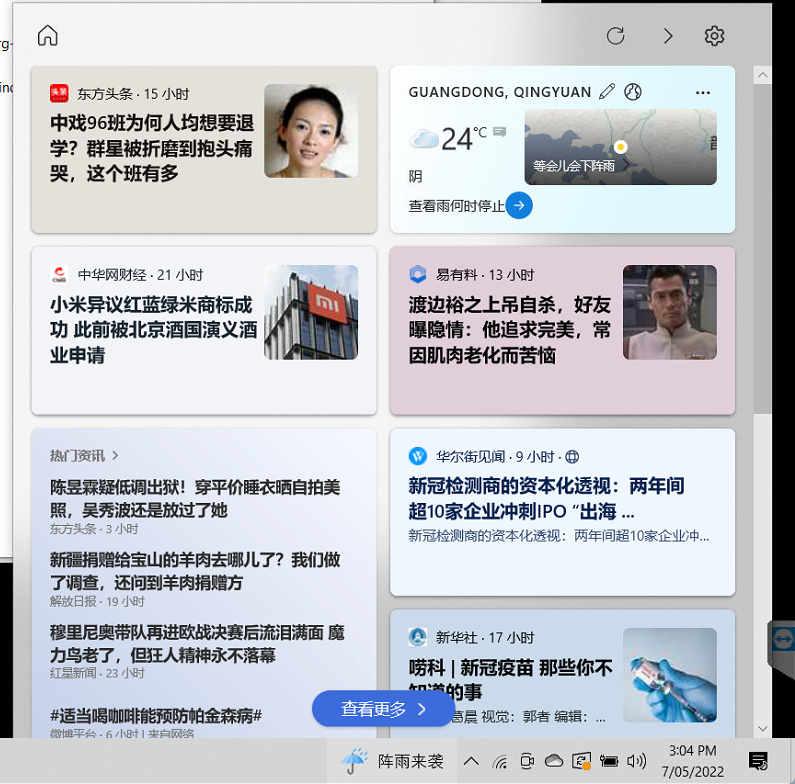Open the battery status tray icon
This screenshot has height=784, width=795.
pyautogui.click(x=609, y=761)
